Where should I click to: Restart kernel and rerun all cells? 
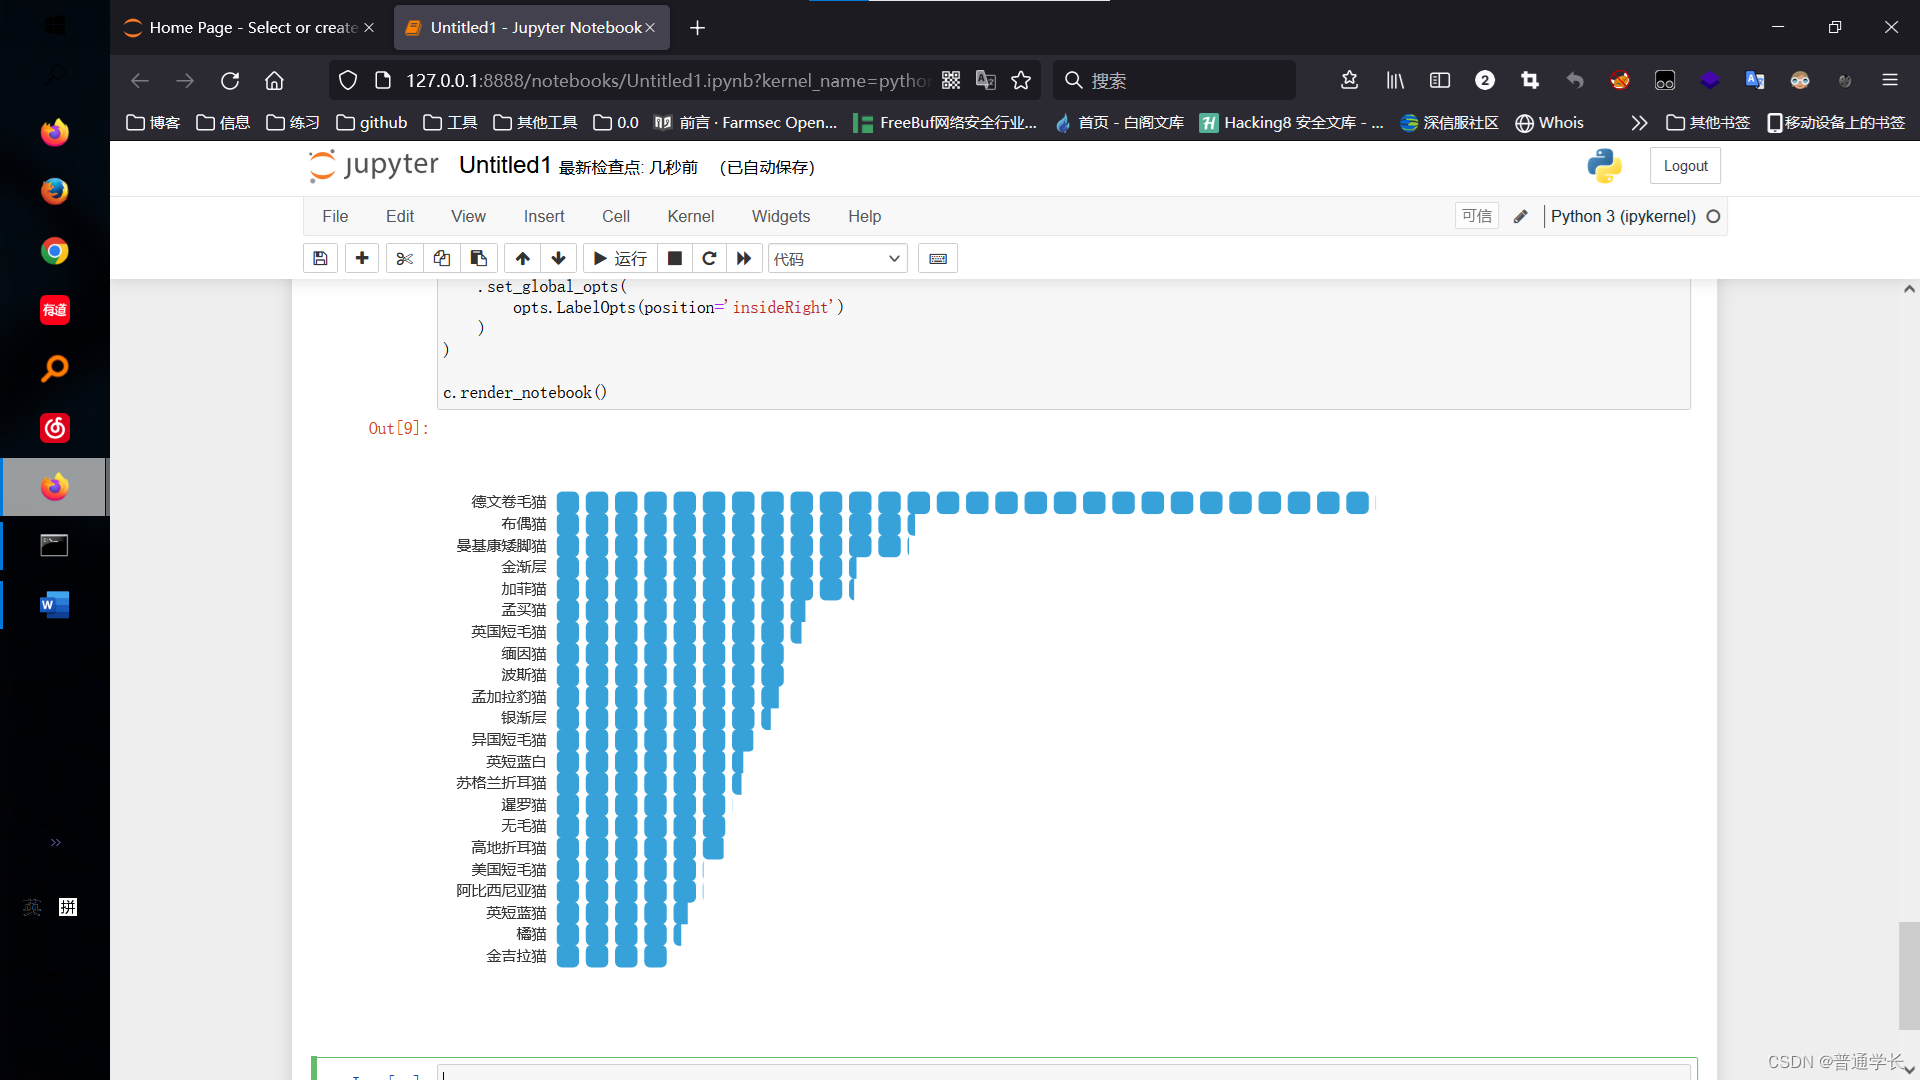pyautogui.click(x=744, y=259)
